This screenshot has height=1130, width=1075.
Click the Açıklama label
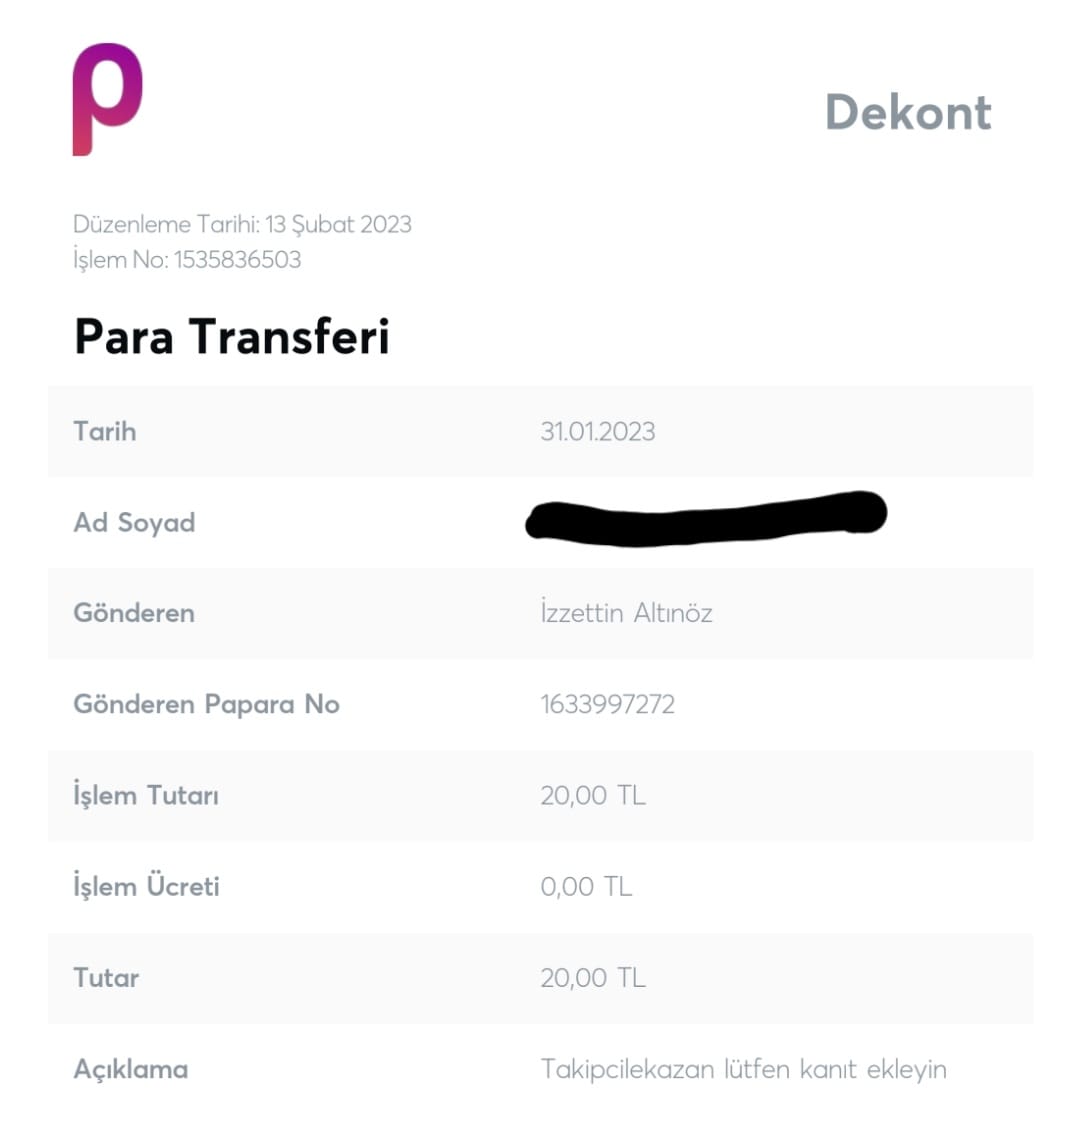point(131,1069)
